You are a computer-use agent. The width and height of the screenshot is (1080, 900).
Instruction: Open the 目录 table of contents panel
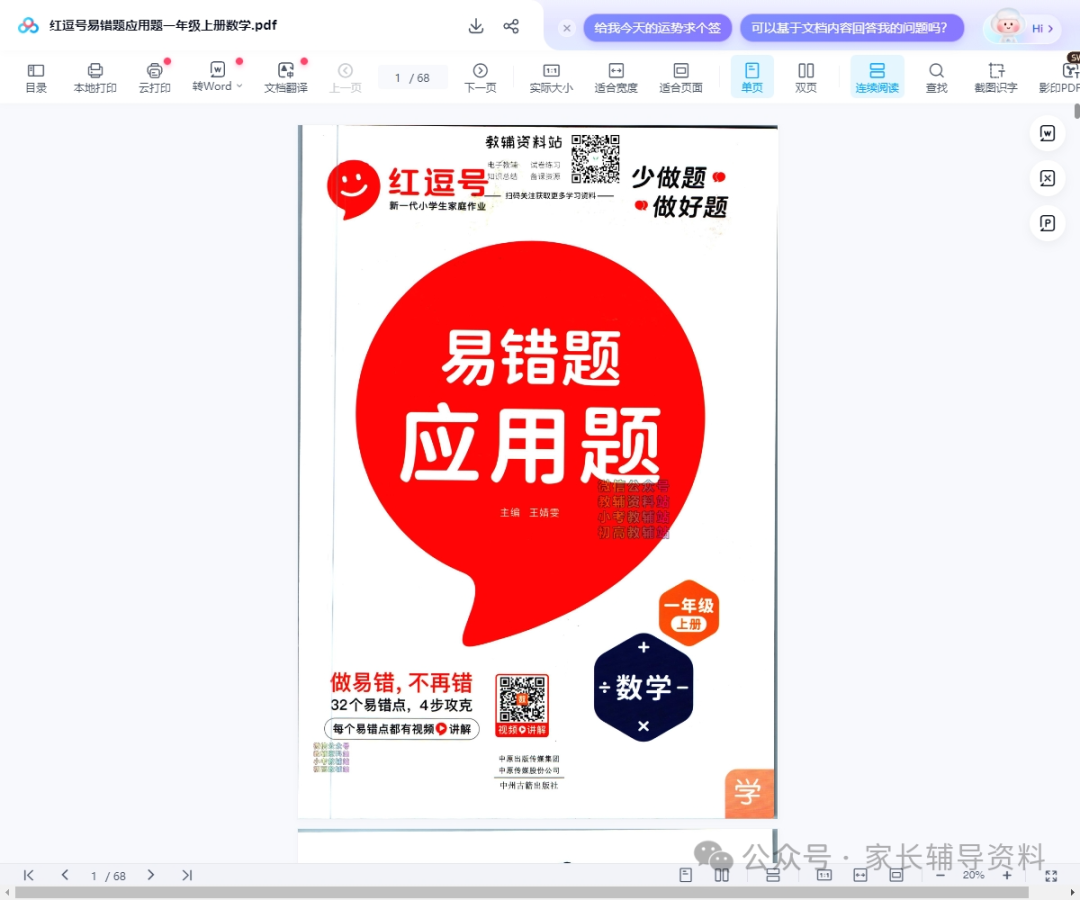pyautogui.click(x=36, y=78)
